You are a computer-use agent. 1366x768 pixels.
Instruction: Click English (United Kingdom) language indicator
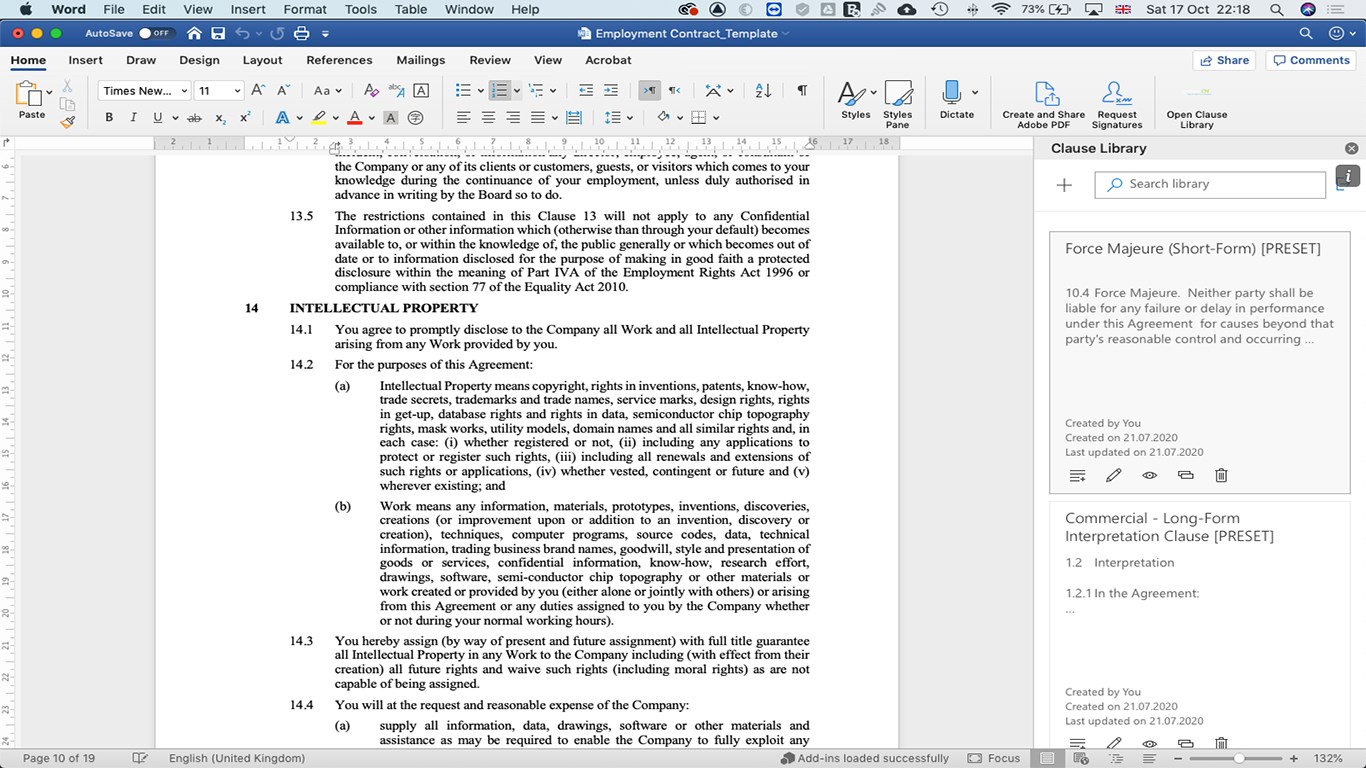pos(237,758)
